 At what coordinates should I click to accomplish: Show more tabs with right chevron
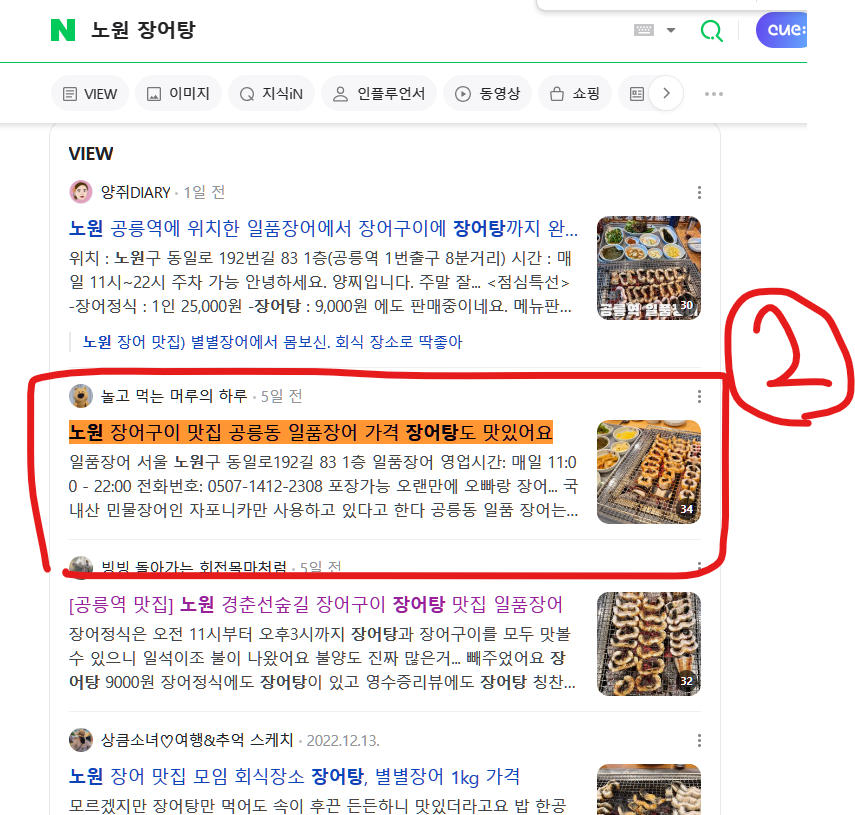coord(666,94)
